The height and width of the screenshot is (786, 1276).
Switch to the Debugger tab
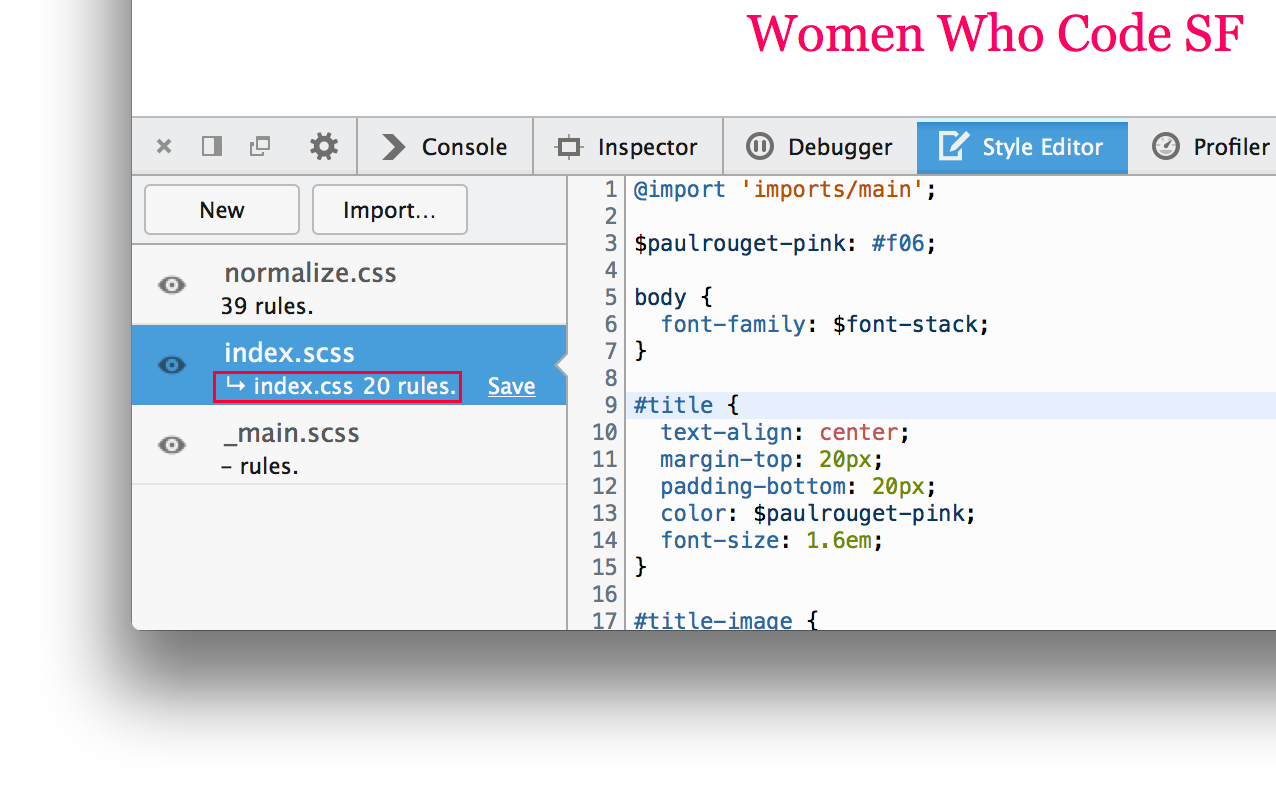click(820, 147)
